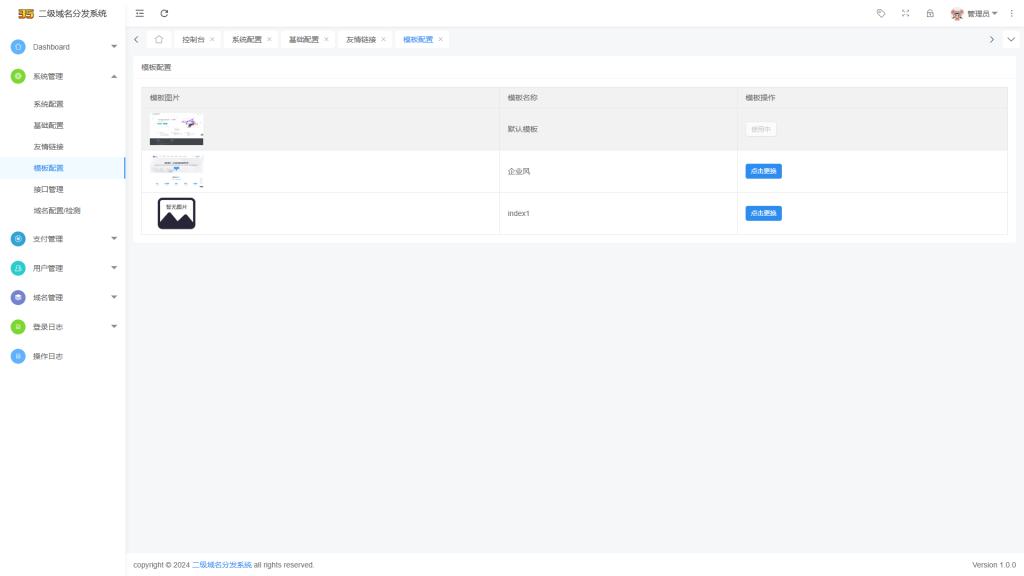The width and height of the screenshot is (1024, 576).
Task: Switch to the 基础配置 tab
Action: click(303, 39)
